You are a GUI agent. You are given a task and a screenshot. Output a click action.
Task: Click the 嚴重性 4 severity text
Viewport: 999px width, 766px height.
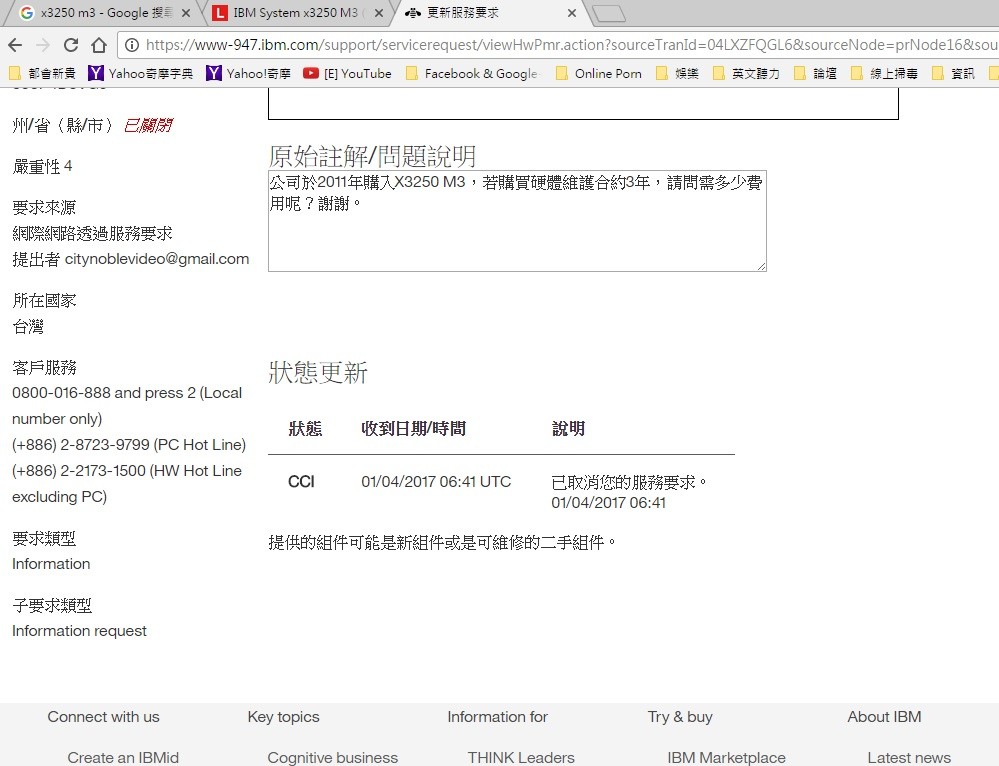pyautogui.click(x=42, y=166)
